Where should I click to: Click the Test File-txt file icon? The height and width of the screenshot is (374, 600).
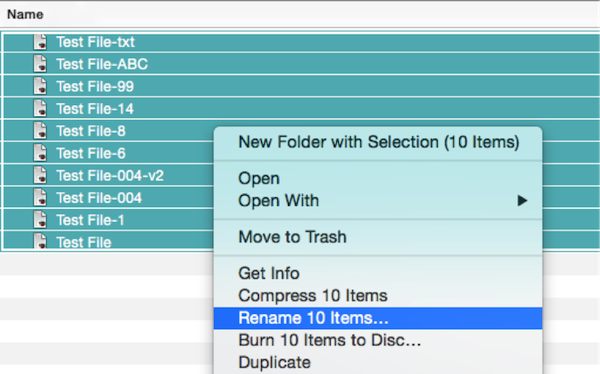(x=40, y=42)
